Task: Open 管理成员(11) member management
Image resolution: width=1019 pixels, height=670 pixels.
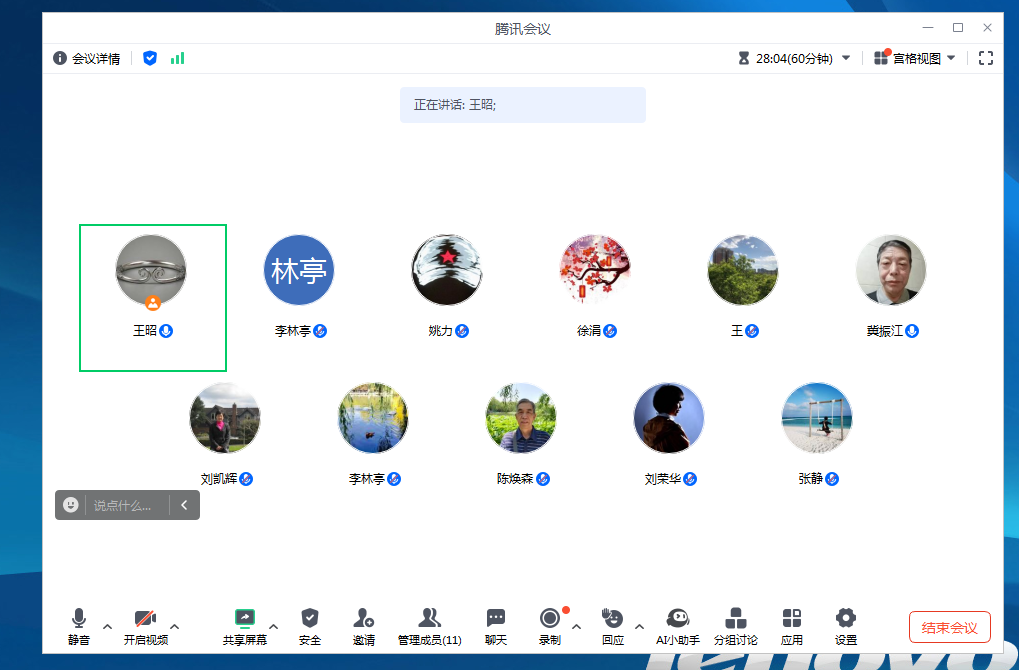Action: 429,618
